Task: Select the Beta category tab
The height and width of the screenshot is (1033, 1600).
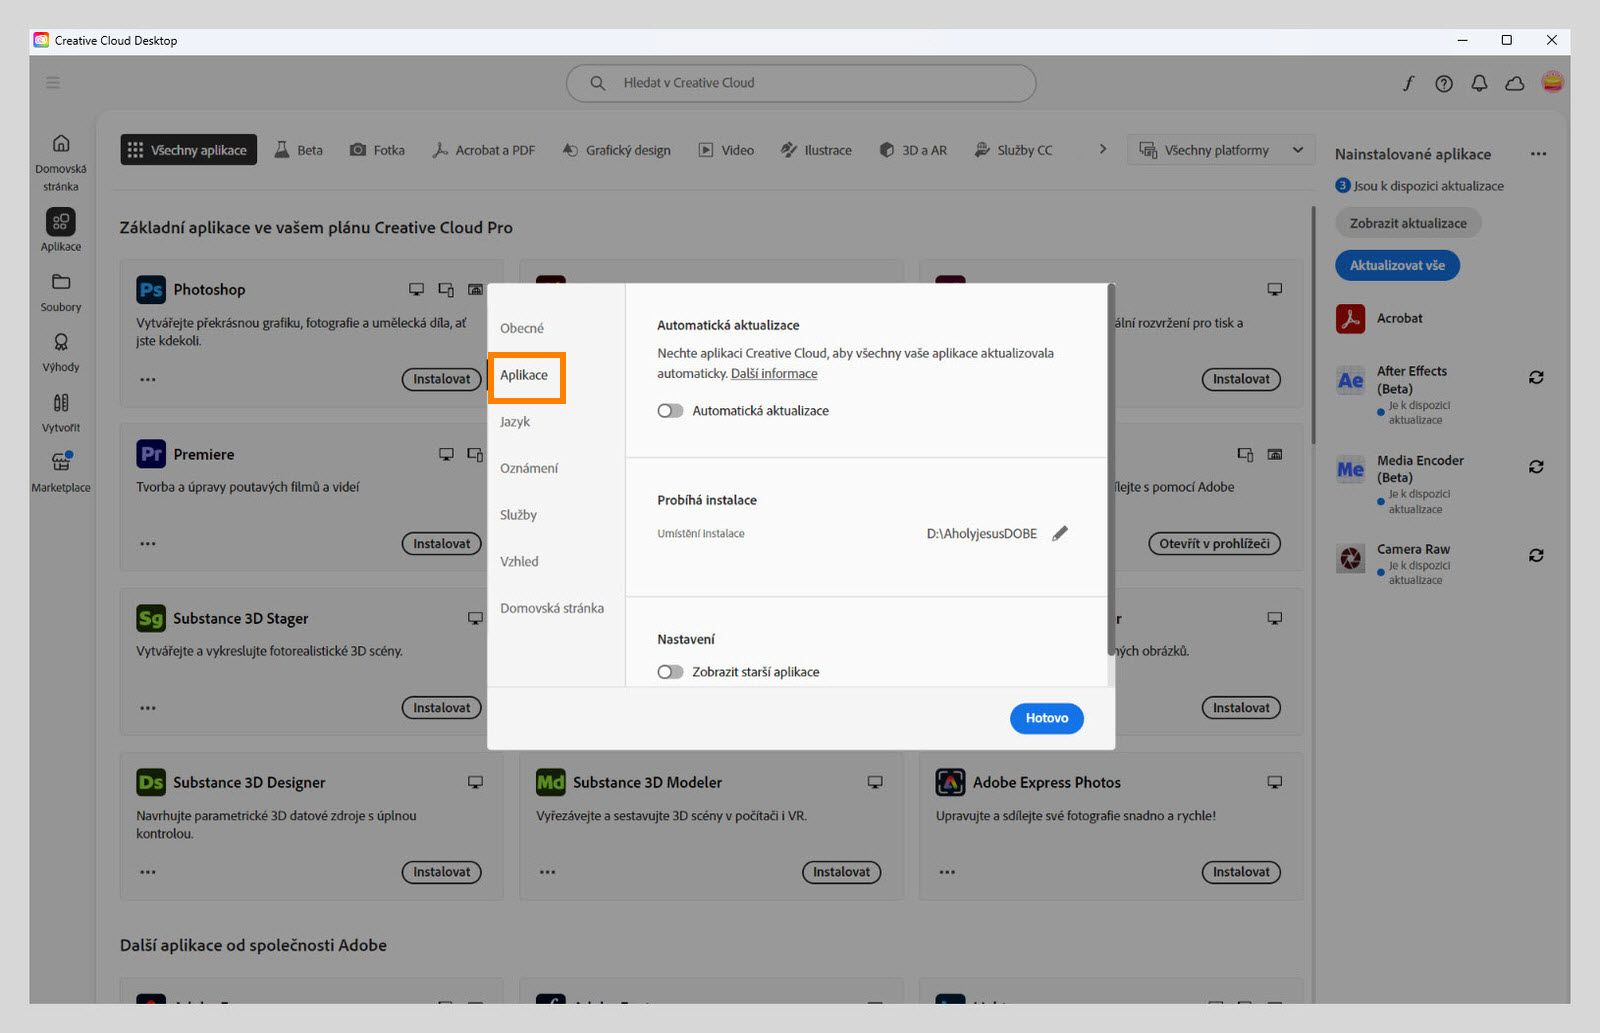Action: tap(299, 150)
